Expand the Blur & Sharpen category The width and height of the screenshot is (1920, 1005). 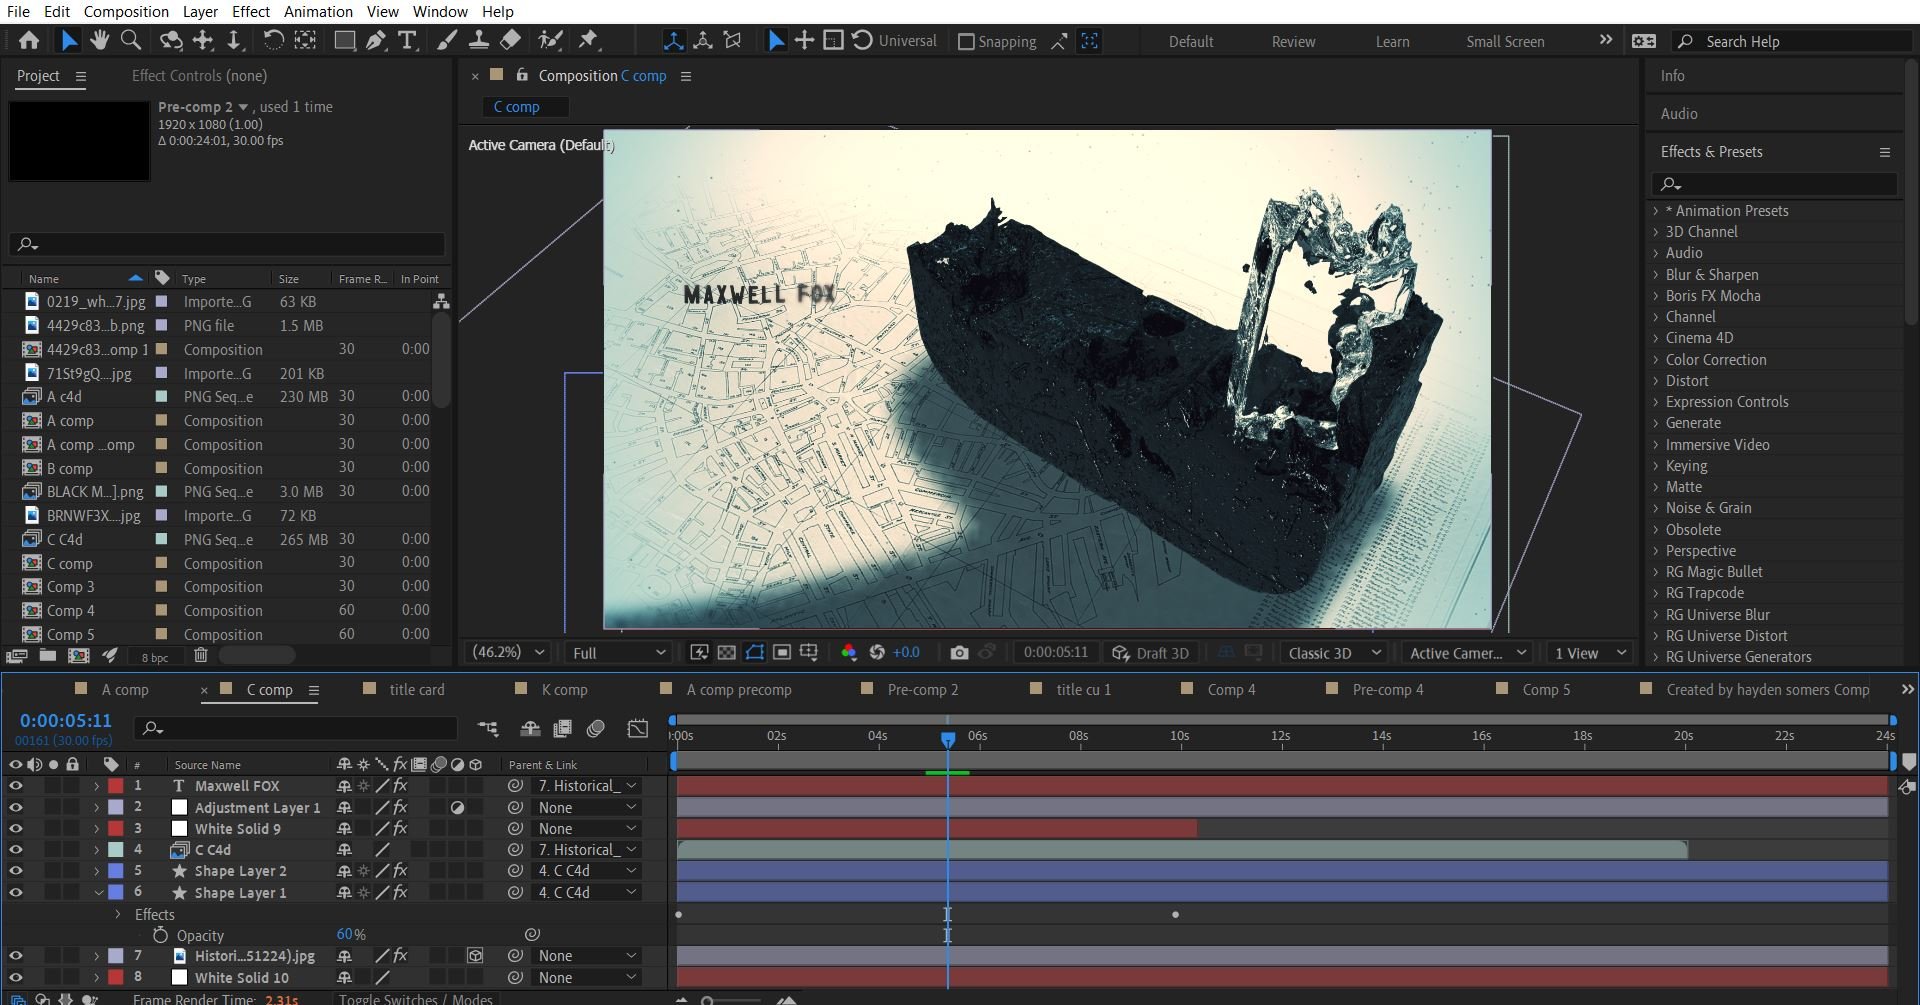coord(1656,275)
